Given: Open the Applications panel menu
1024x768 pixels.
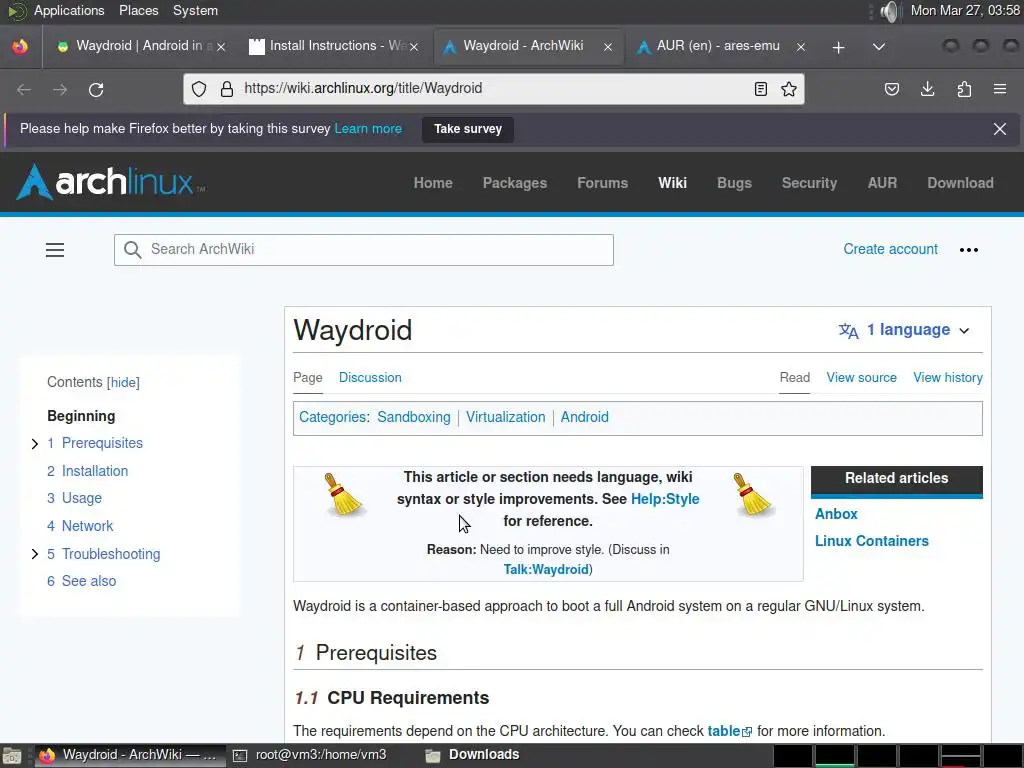Looking at the screenshot, I should click(x=69, y=10).
